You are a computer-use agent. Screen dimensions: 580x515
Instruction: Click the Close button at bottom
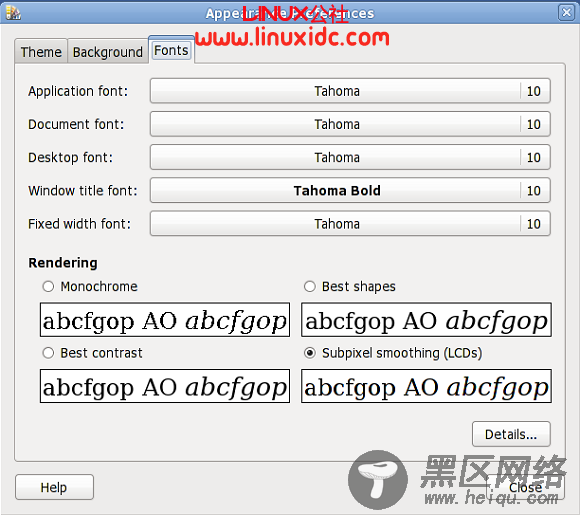[525, 487]
